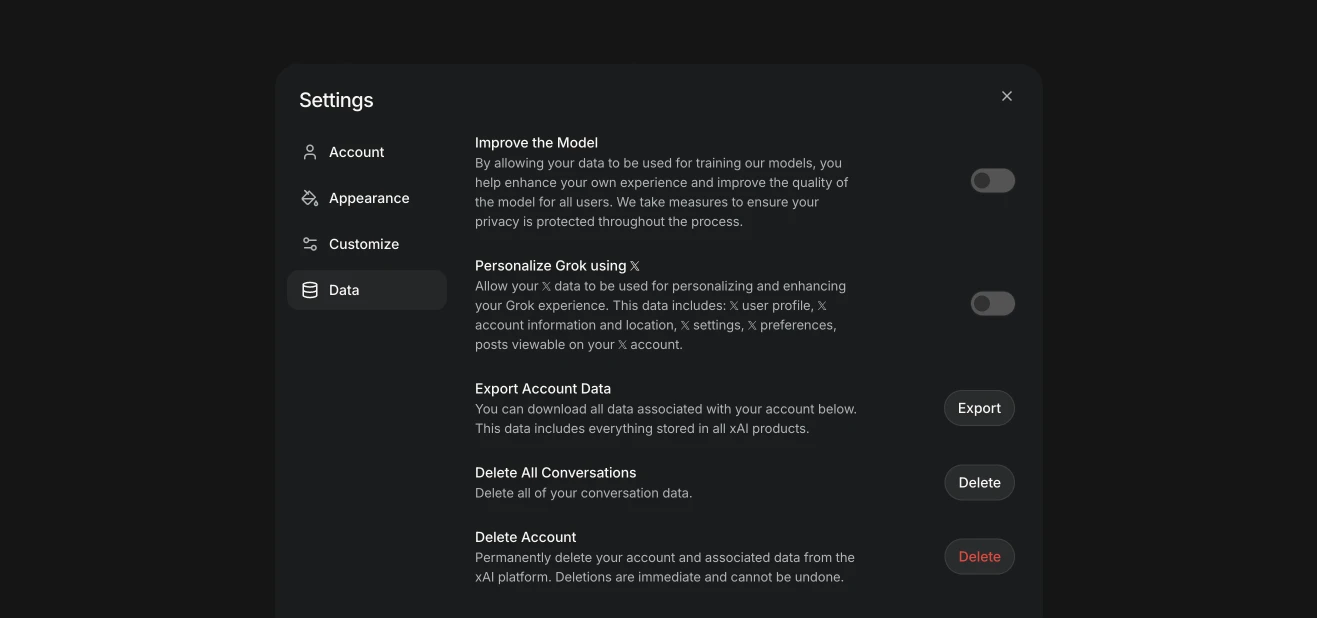Screen dimensions: 1317x618
Task: Click the red Delete Account button
Action: click(978, 556)
